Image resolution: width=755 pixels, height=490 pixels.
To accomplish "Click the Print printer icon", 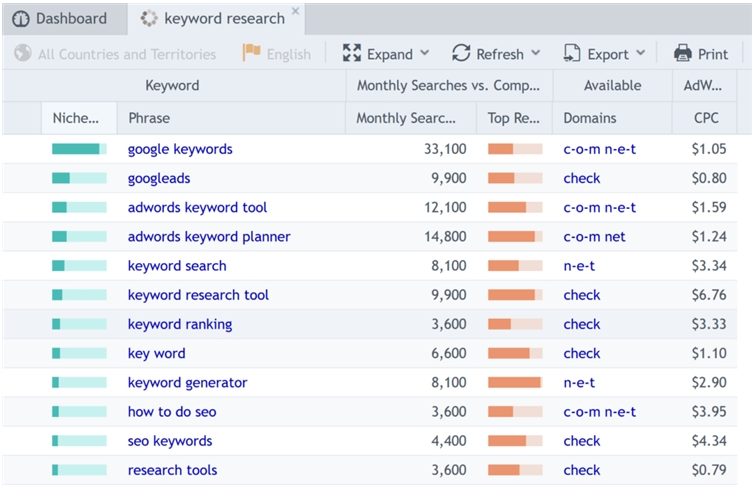I will coord(683,54).
